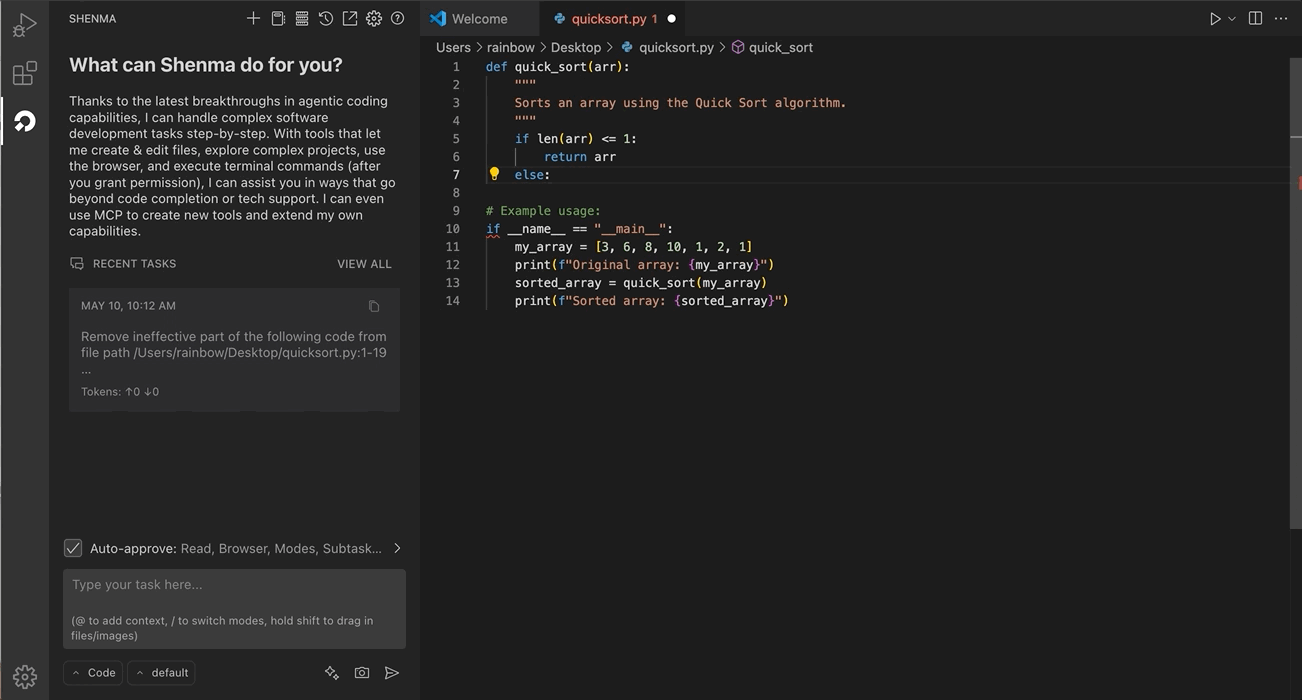Click line number 1 in gutter
Screen dimensions: 1302x700
point(456,67)
